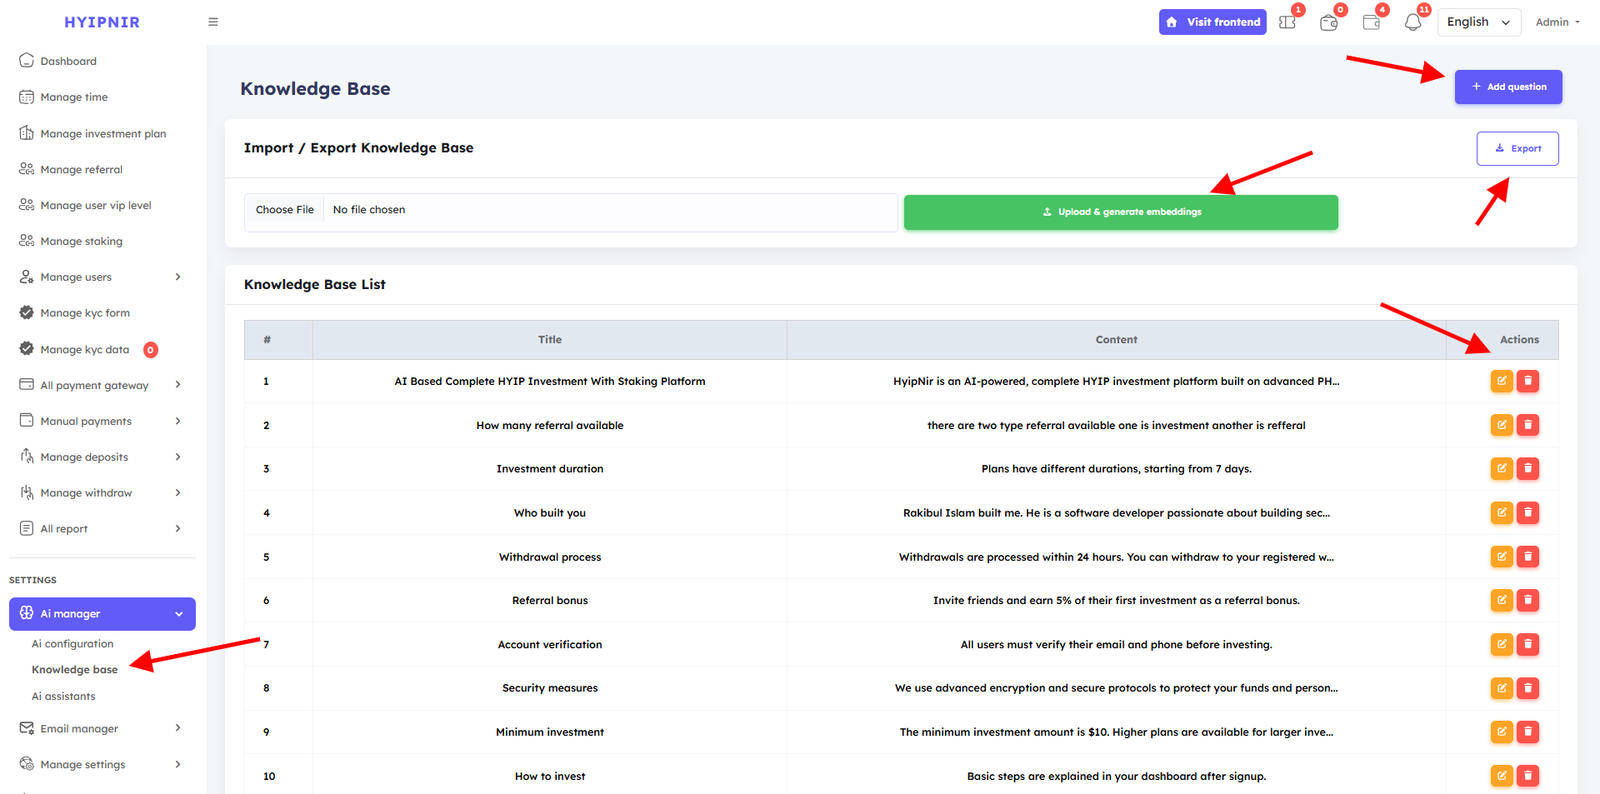Open Manage investment plan

pyautogui.click(x=102, y=133)
